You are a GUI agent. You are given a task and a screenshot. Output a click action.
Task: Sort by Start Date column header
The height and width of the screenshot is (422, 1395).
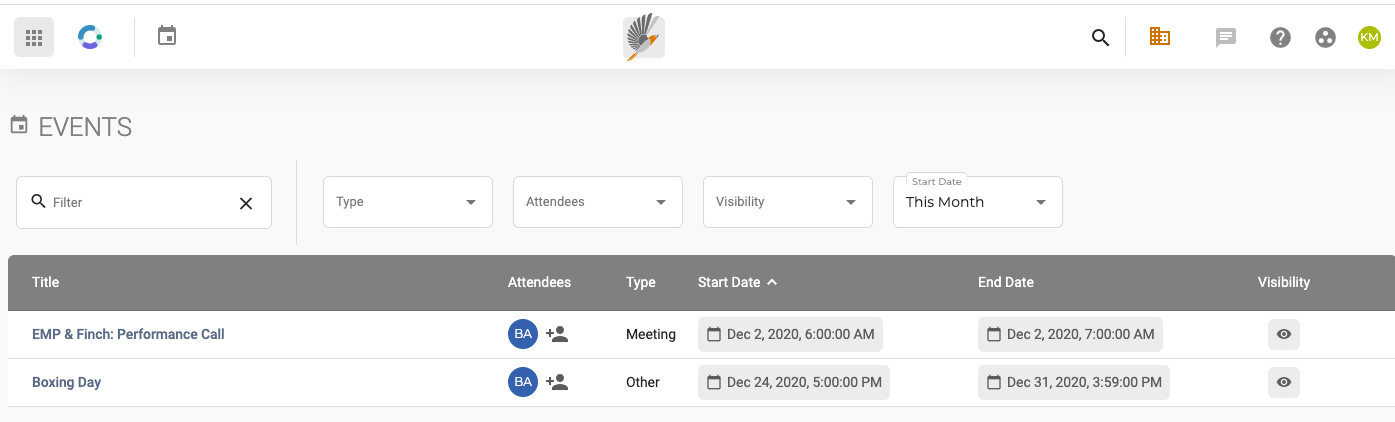click(x=730, y=282)
